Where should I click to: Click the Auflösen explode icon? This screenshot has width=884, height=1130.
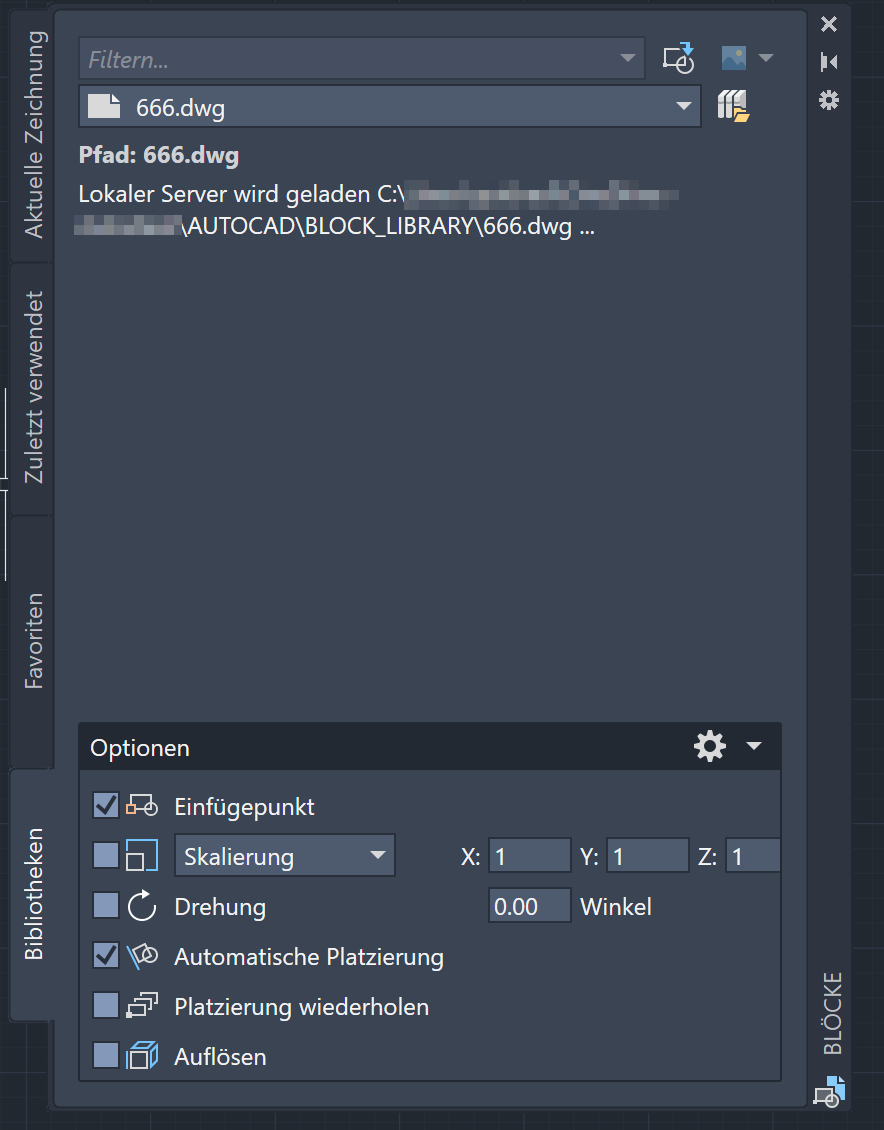point(140,1056)
